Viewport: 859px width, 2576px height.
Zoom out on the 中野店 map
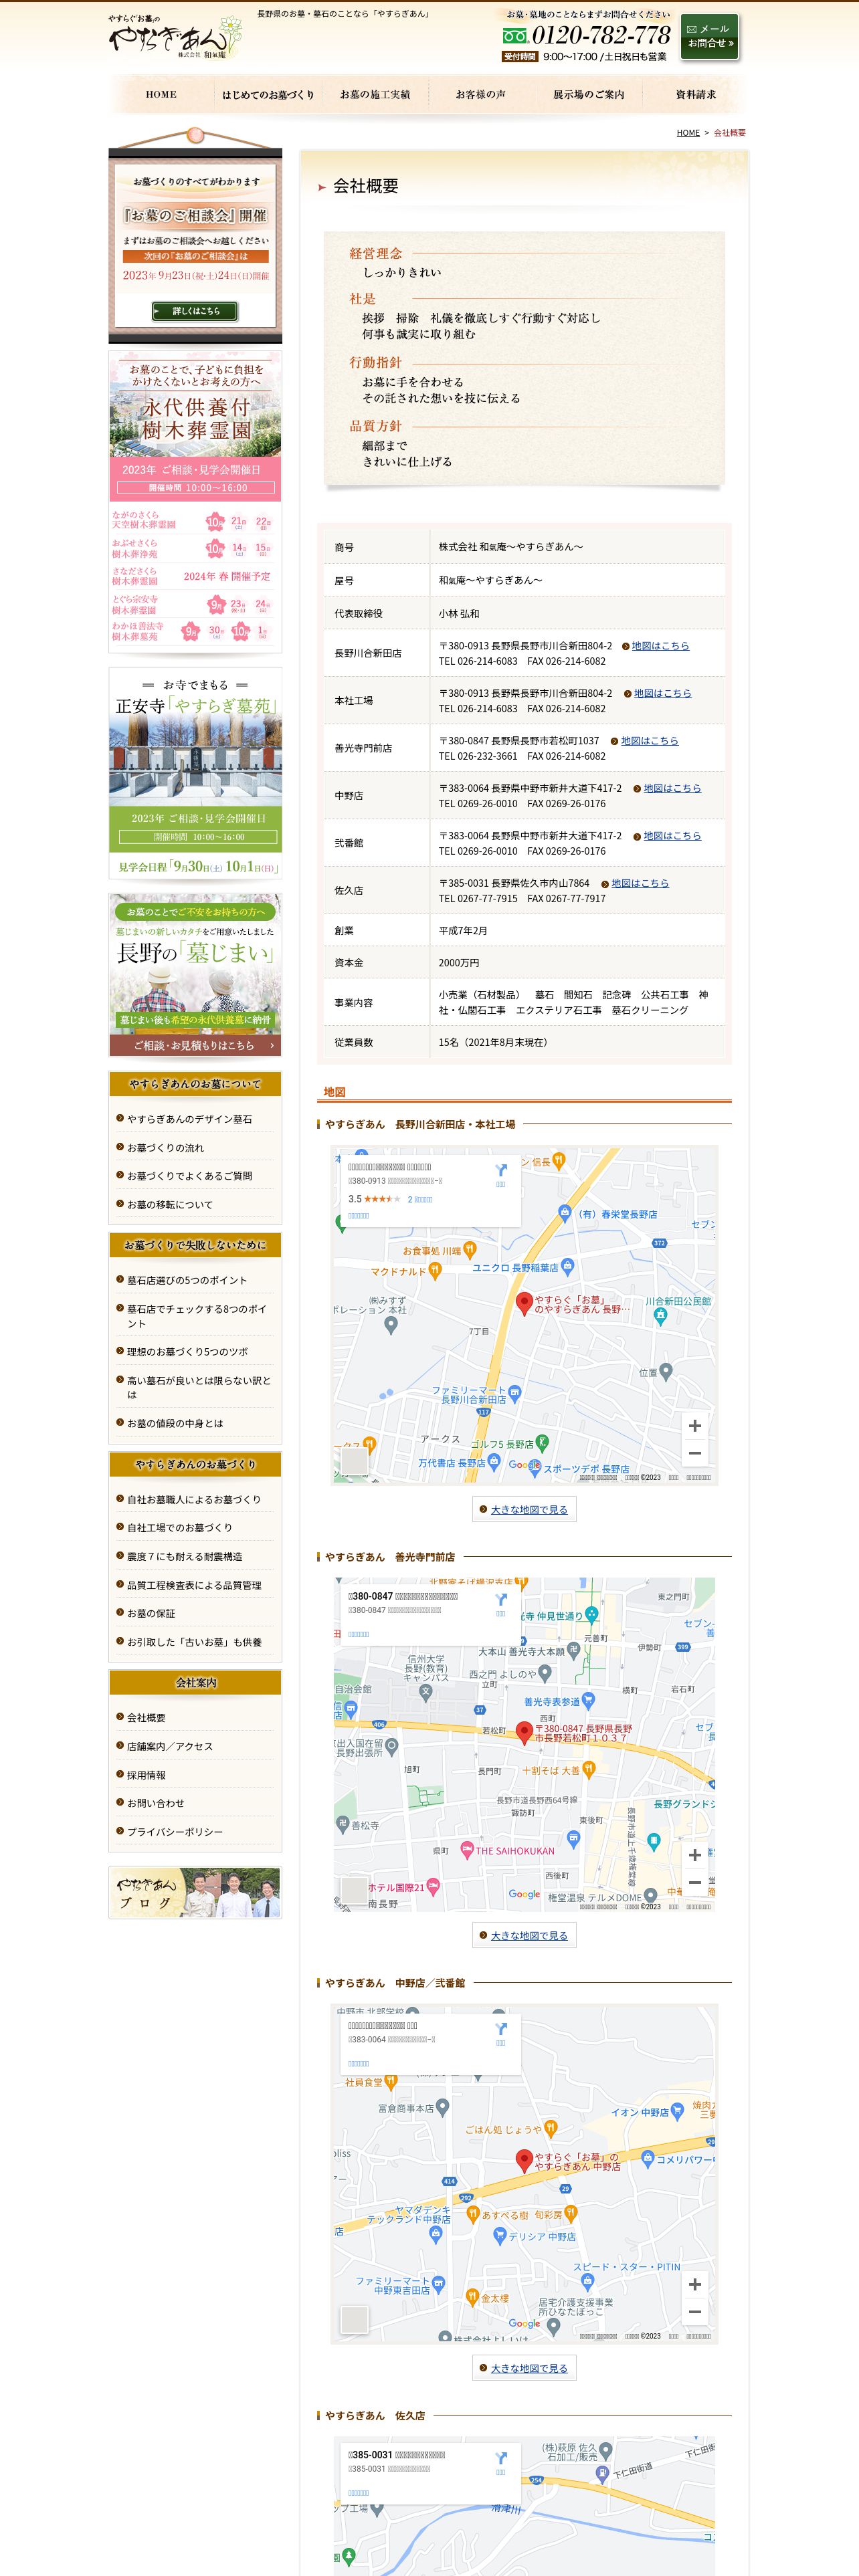695,2311
